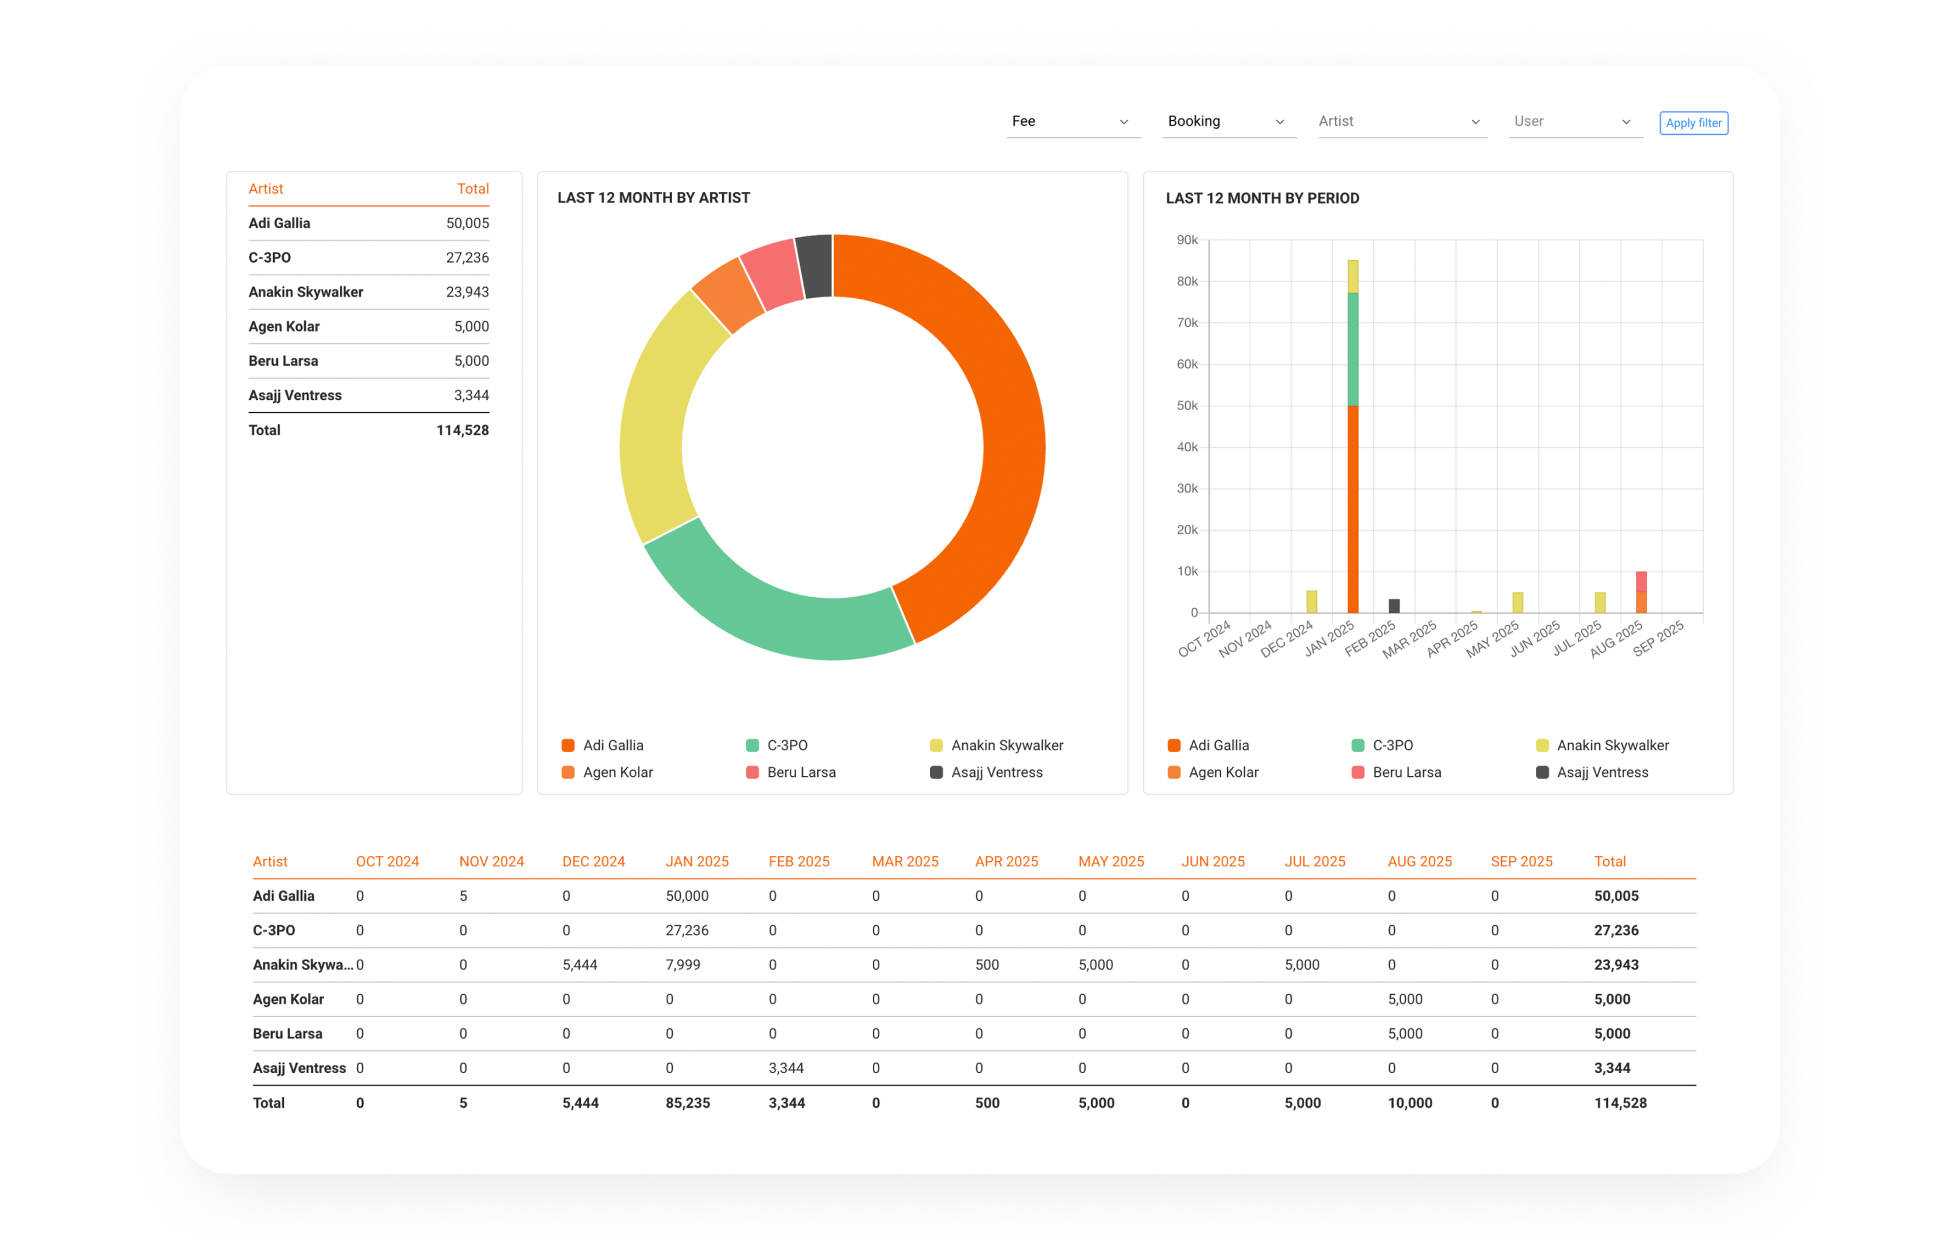Click the AUG 2025 bar in period chart
Screen dimensions: 1960x1240
[1641, 592]
